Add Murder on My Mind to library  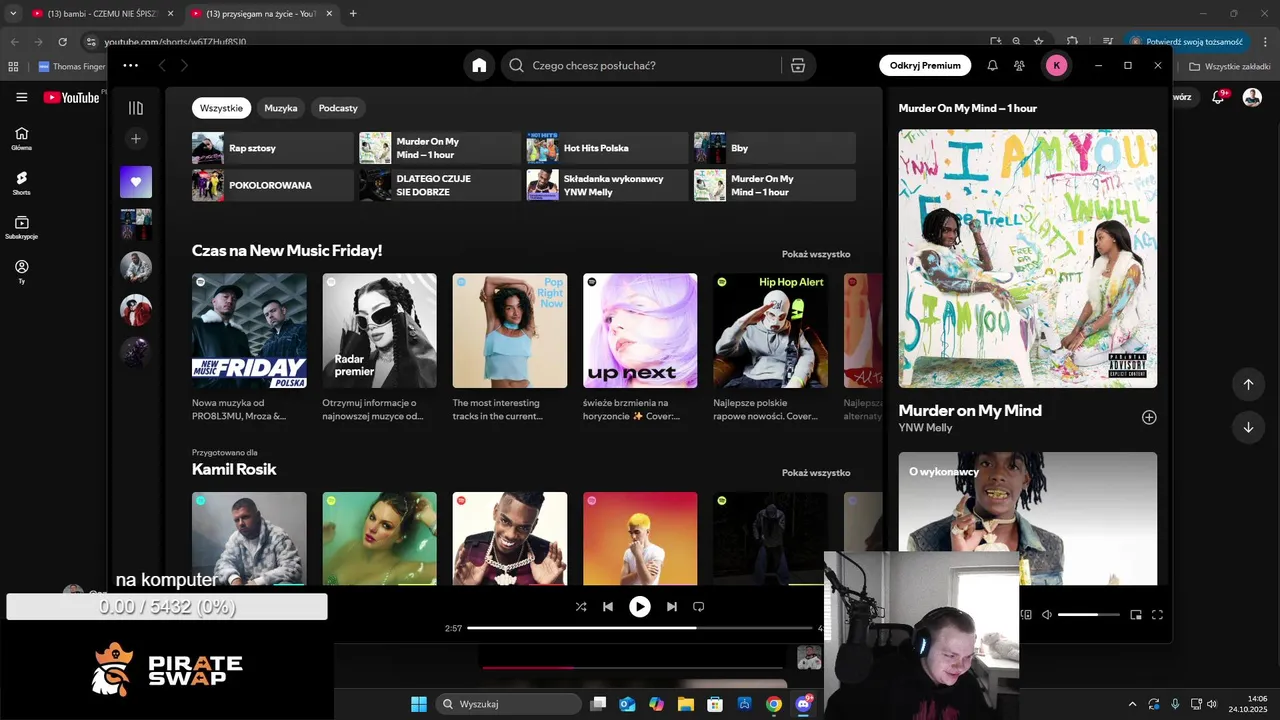[x=1149, y=417]
